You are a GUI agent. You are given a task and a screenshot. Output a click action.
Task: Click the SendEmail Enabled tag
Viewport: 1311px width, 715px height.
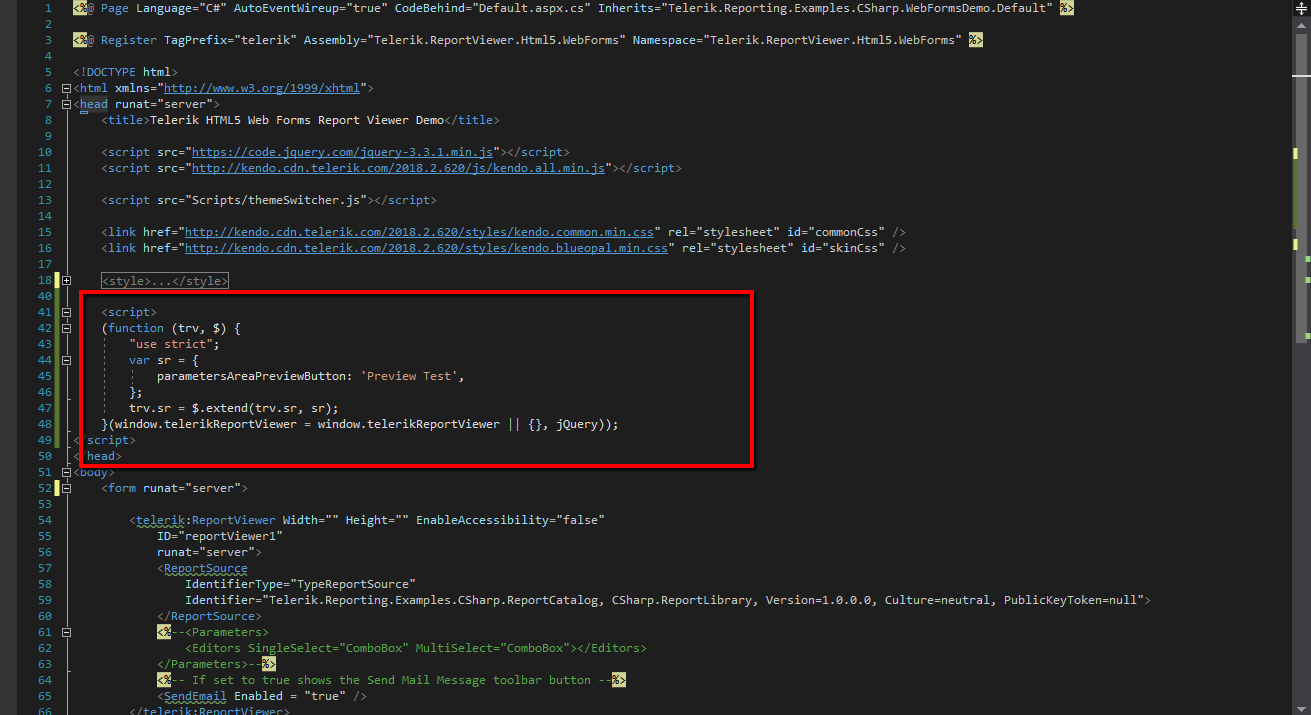pyautogui.click(x=262, y=696)
